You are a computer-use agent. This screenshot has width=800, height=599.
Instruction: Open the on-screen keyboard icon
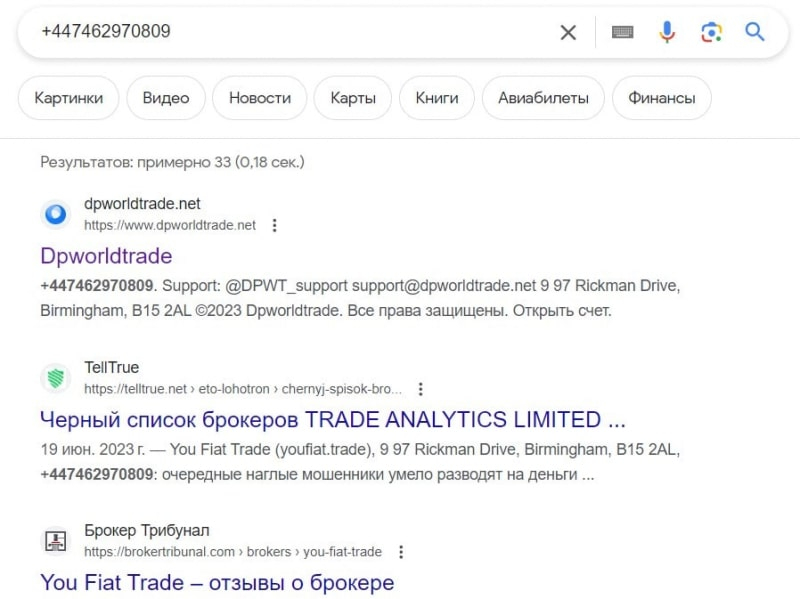[x=622, y=32]
